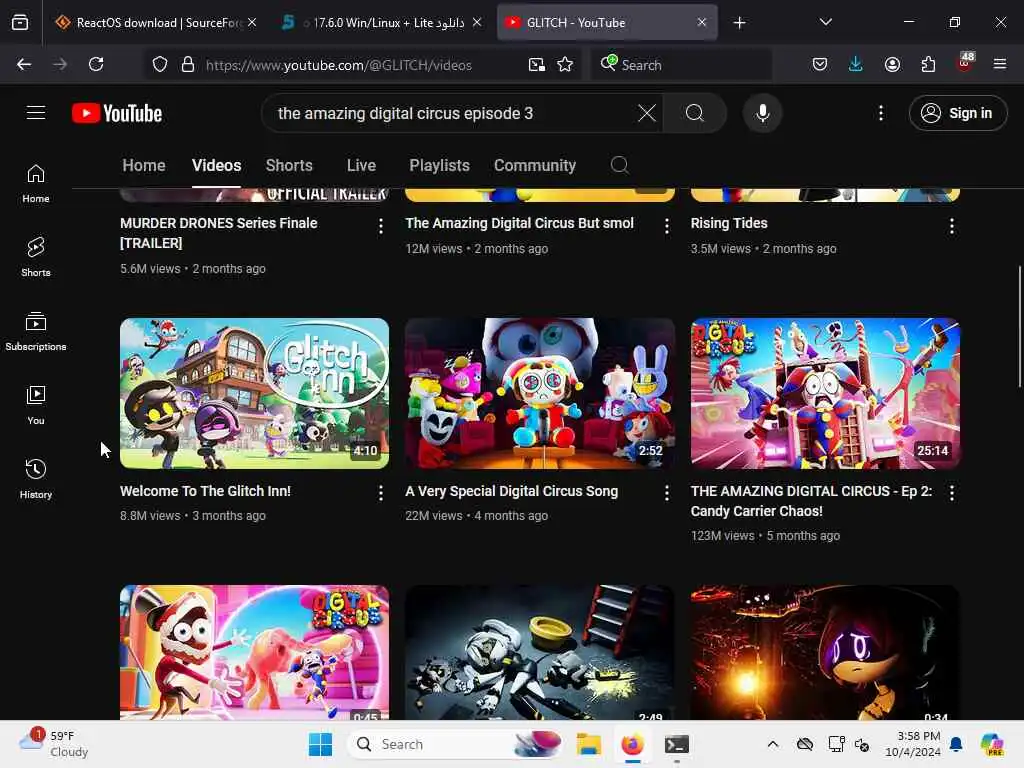Save page to Pocket

tap(820, 65)
